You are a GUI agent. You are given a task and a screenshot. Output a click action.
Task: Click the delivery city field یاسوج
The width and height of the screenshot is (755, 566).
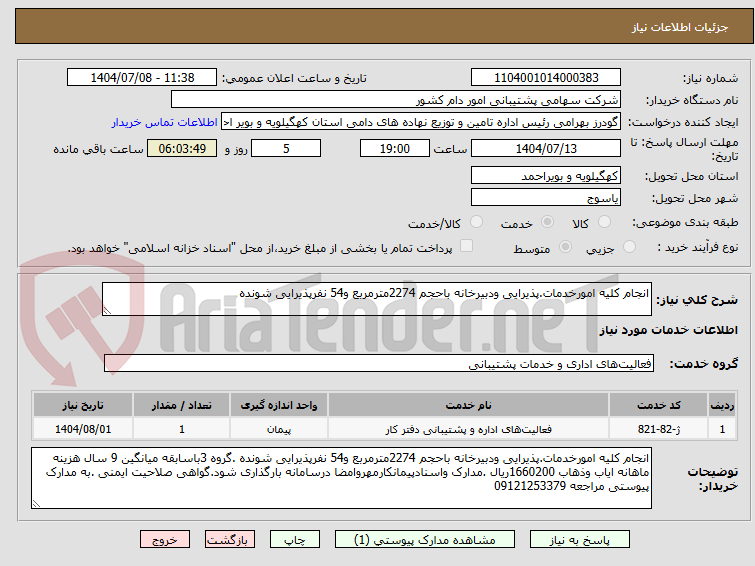(546, 197)
